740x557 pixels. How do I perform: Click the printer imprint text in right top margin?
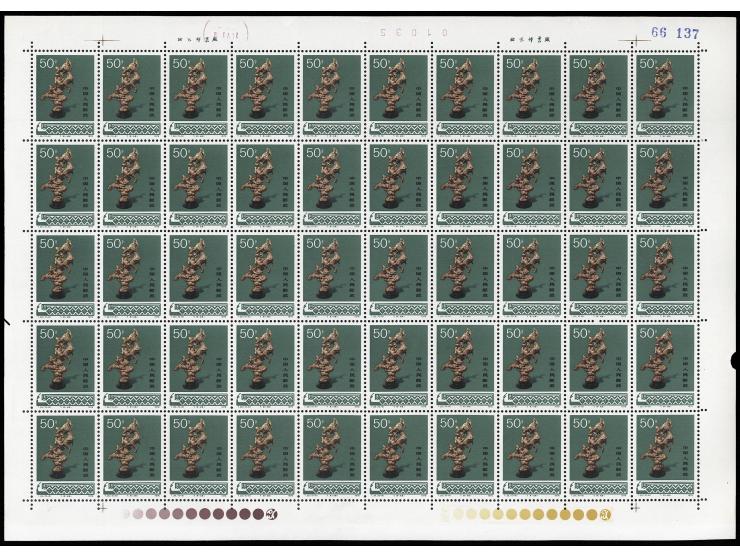point(530,41)
